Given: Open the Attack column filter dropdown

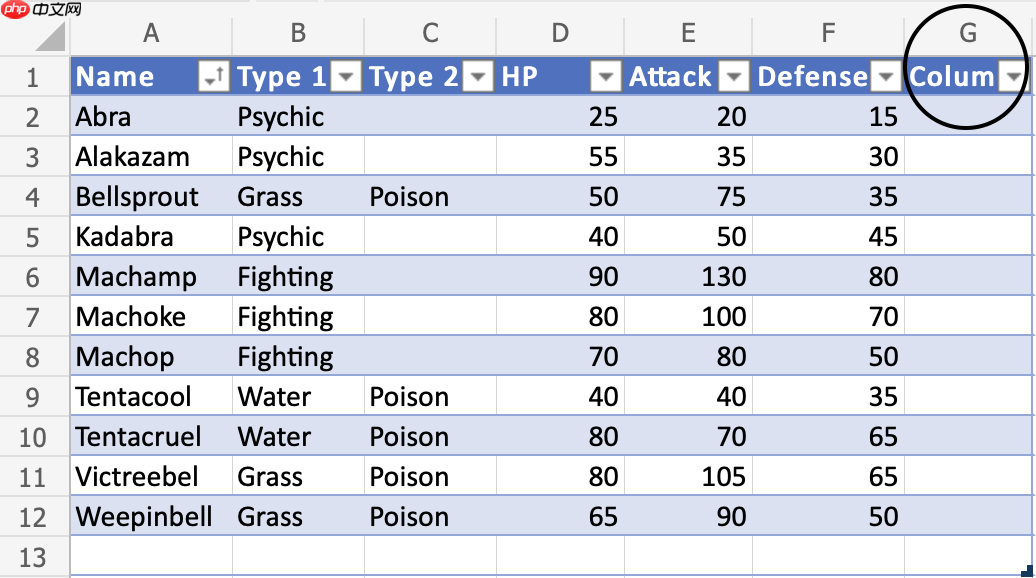Looking at the screenshot, I should [x=733, y=77].
